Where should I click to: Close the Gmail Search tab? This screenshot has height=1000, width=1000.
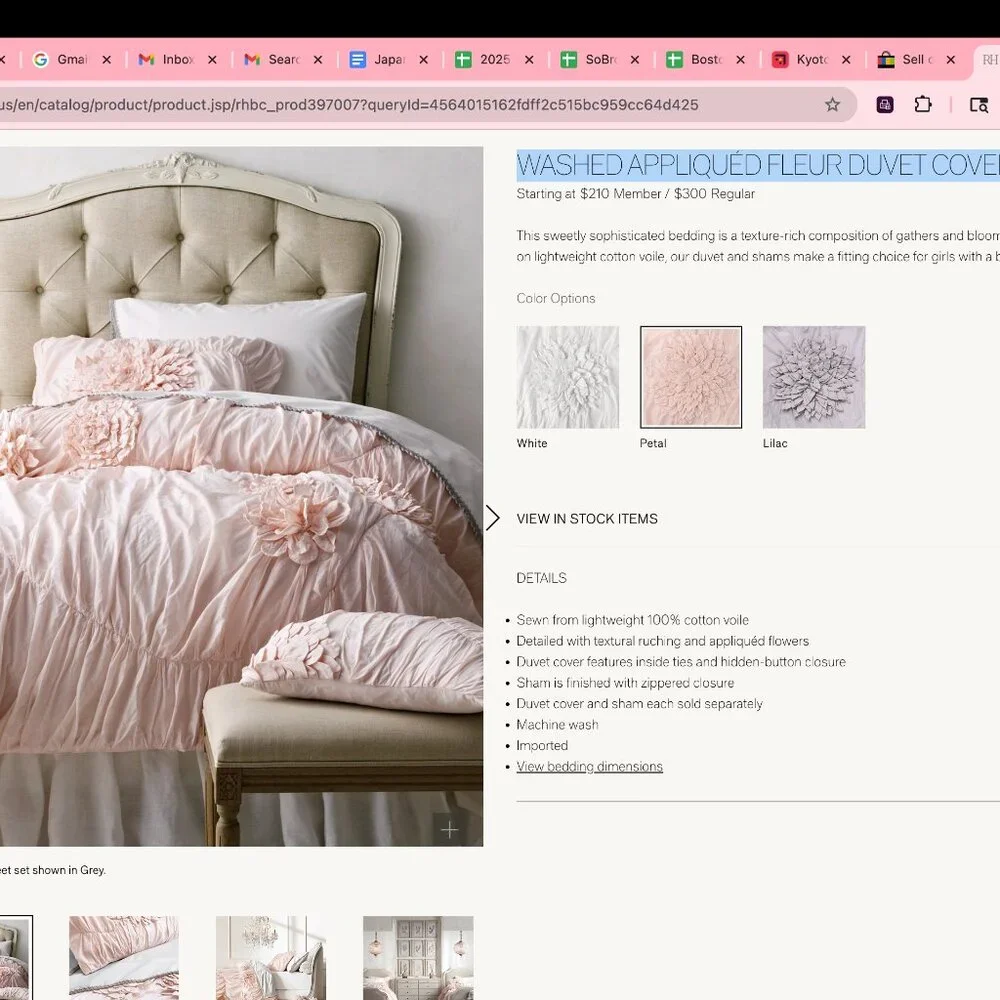pyautogui.click(x=318, y=59)
